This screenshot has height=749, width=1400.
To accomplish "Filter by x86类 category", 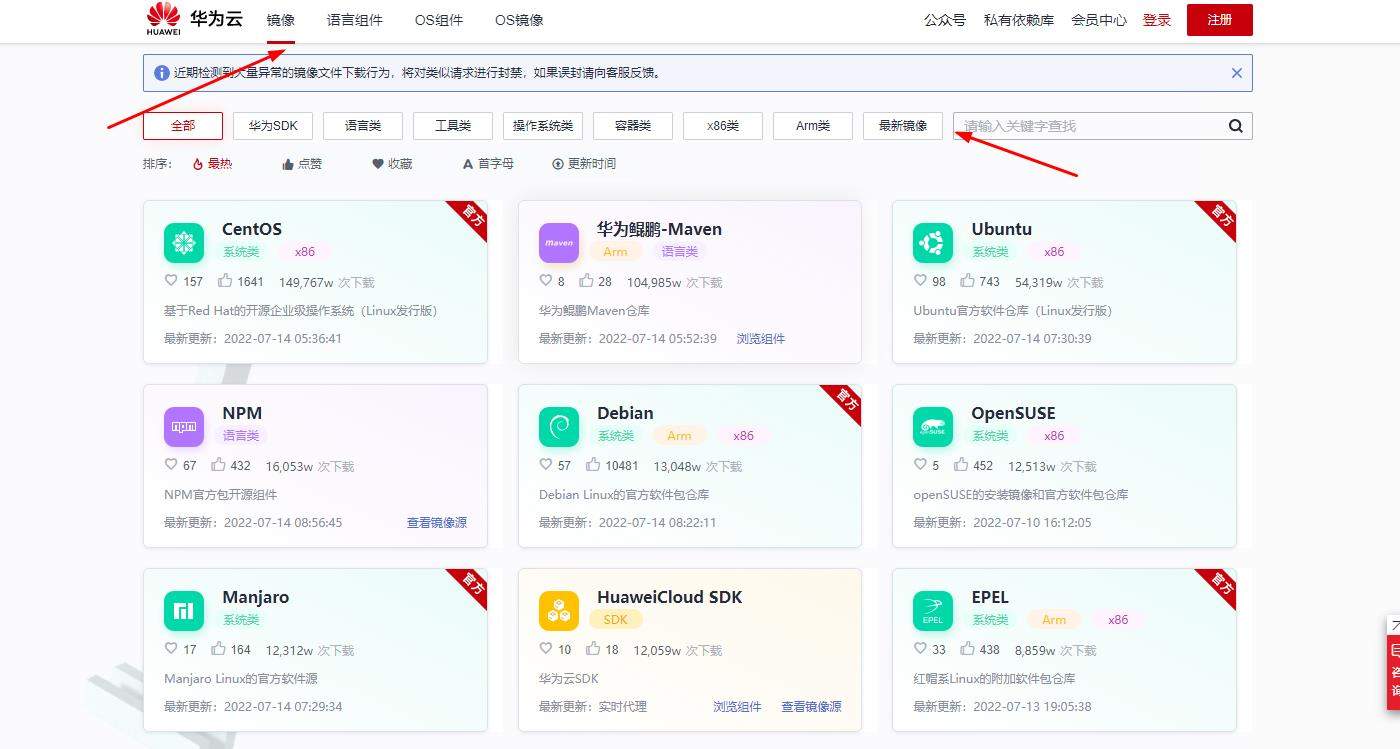I will click(x=723, y=126).
